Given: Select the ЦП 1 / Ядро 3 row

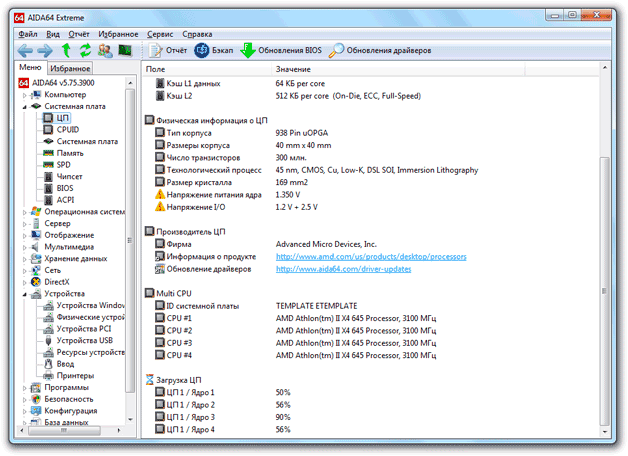Looking at the screenshot, I should tap(371, 417).
